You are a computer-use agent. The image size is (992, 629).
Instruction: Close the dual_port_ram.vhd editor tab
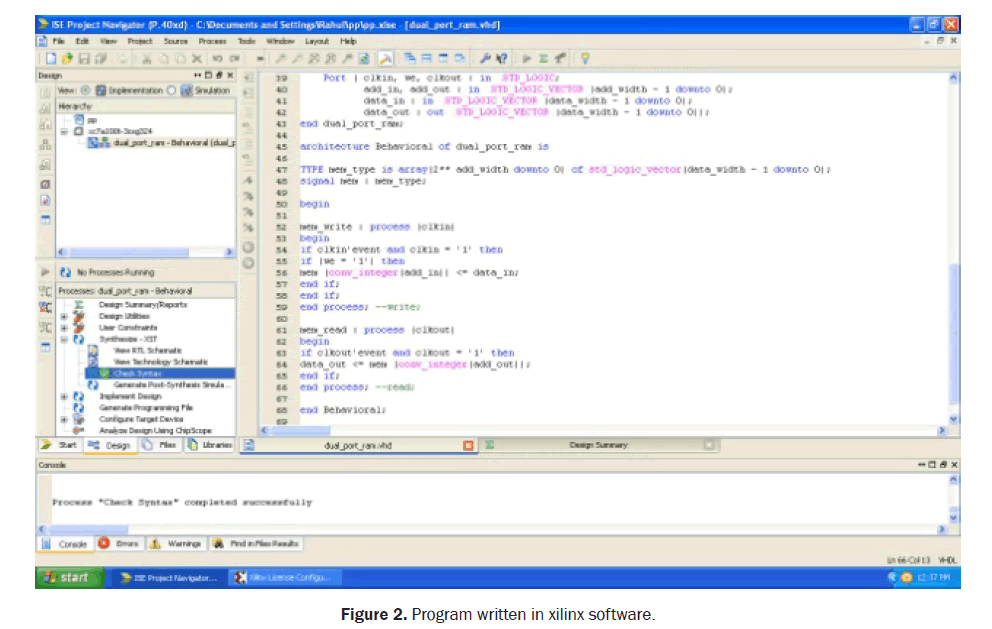(468, 445)
